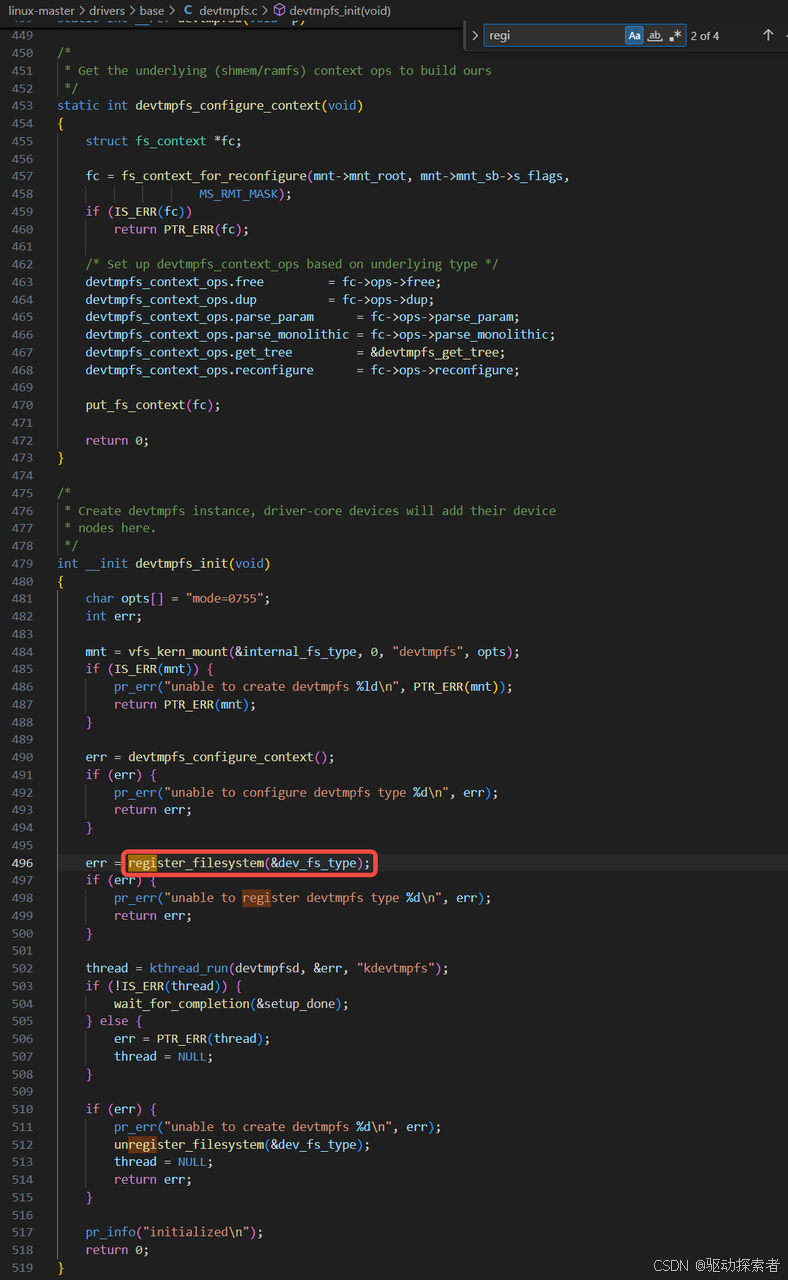Toggle Use Regular Expression in find widget
This screenshot has height=1280, width=788.
click(x=676, y=36)
